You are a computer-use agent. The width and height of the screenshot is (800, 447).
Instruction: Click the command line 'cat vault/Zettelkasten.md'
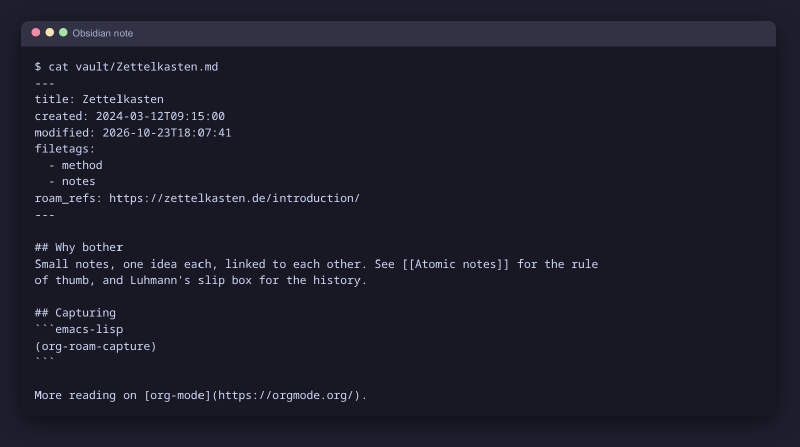[x=133, y=67]
